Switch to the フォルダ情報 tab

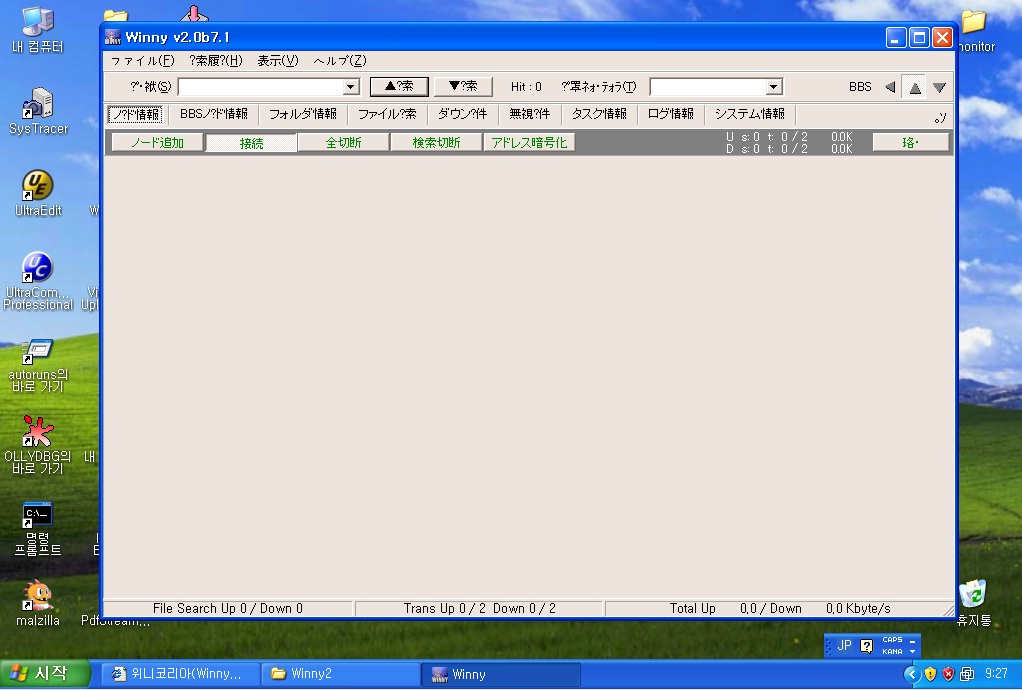(302, 114)
